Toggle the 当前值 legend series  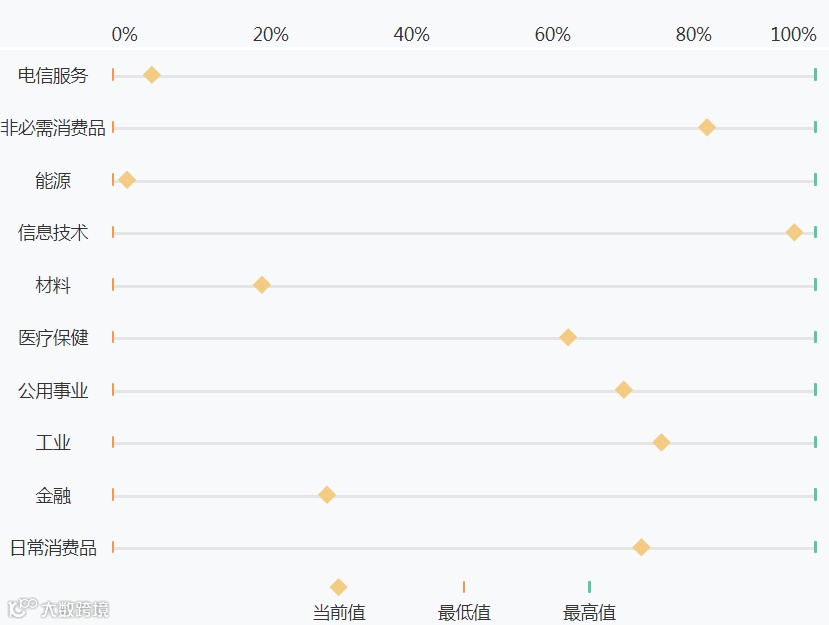coord(339,599)
